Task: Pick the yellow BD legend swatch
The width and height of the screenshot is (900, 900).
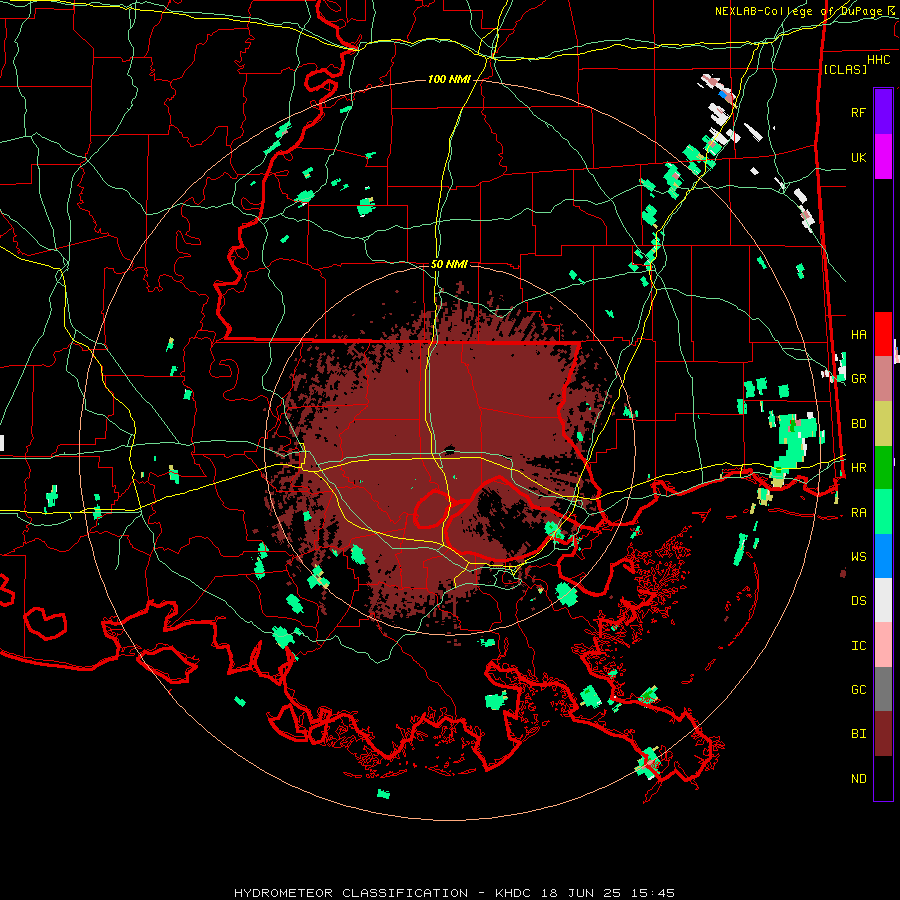Action: coord(883,424)
